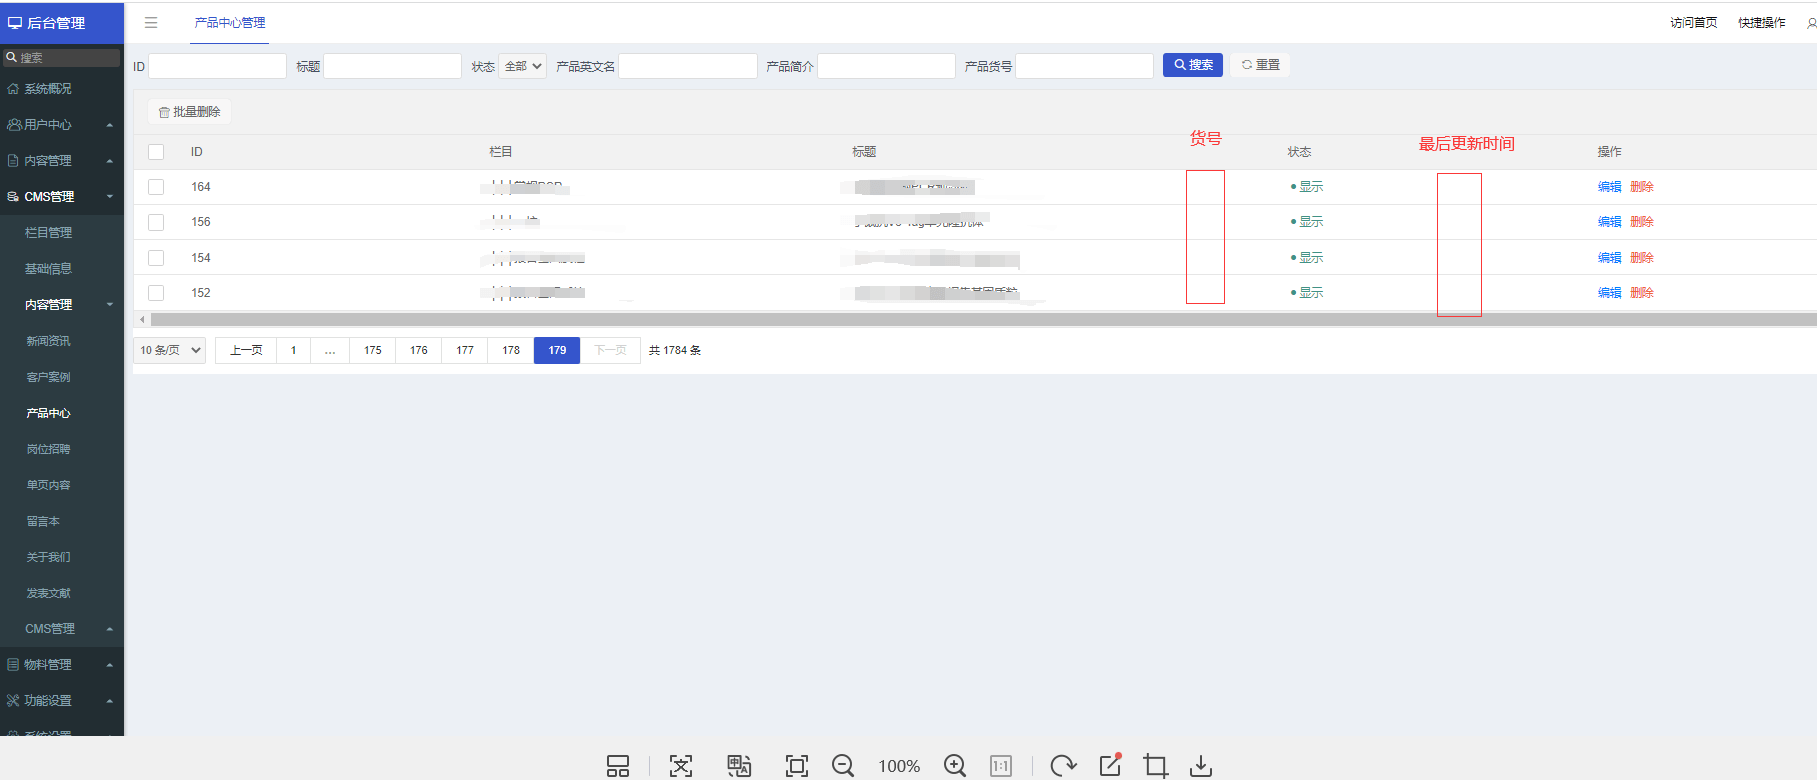Open 基础信息 menu item
The width and height of the screenshot is (1817, 780).
[x=61, y=269]
